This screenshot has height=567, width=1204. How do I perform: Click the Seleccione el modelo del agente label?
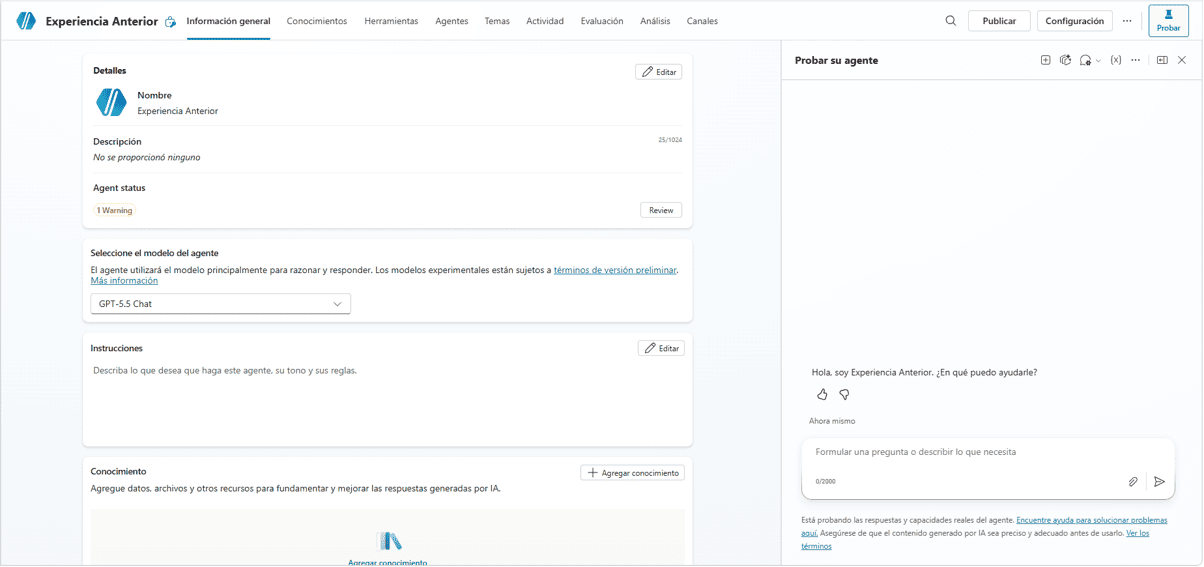(x=154, y=253)
